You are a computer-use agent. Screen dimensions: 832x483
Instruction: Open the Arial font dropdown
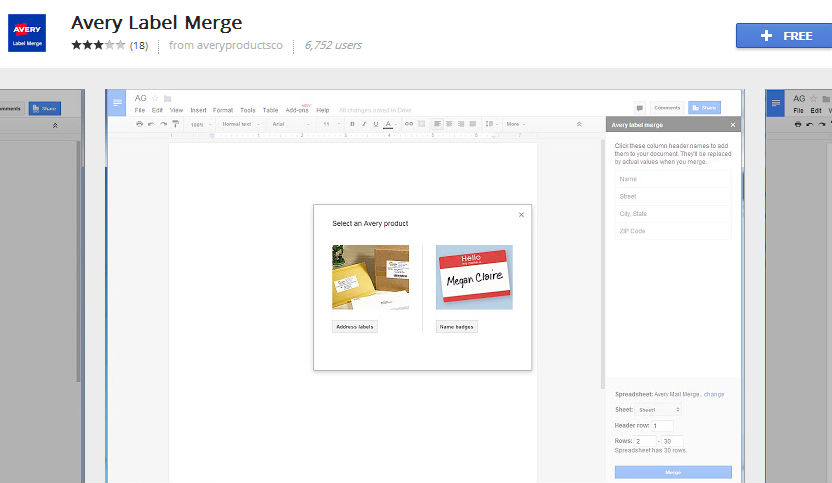pyautogui.click(x=291, y=124)
